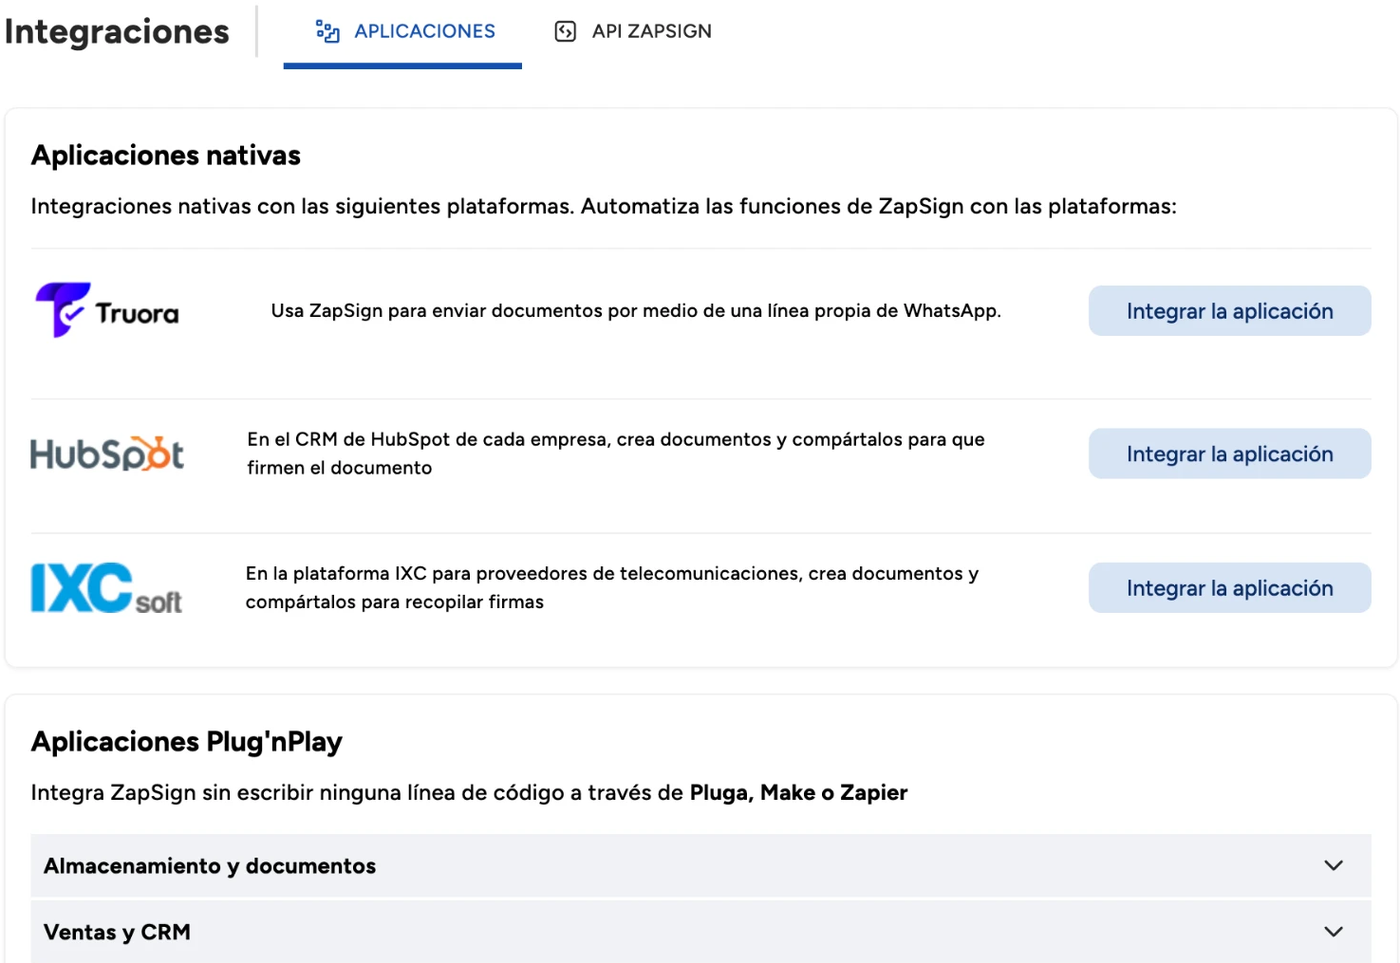The image size is (1400, 963).
Task: Click the IXC telecomunicaciones description text
Action: point(612,588)
